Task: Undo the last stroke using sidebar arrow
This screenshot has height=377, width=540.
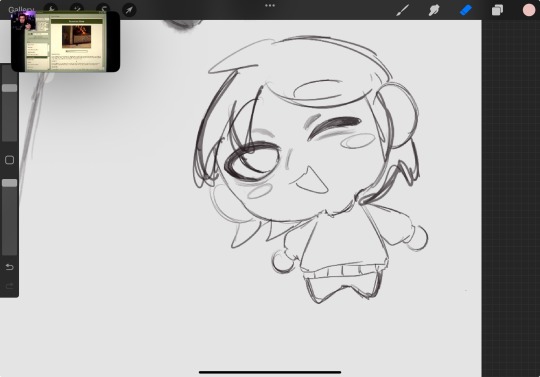Action: tap(10, 267)
